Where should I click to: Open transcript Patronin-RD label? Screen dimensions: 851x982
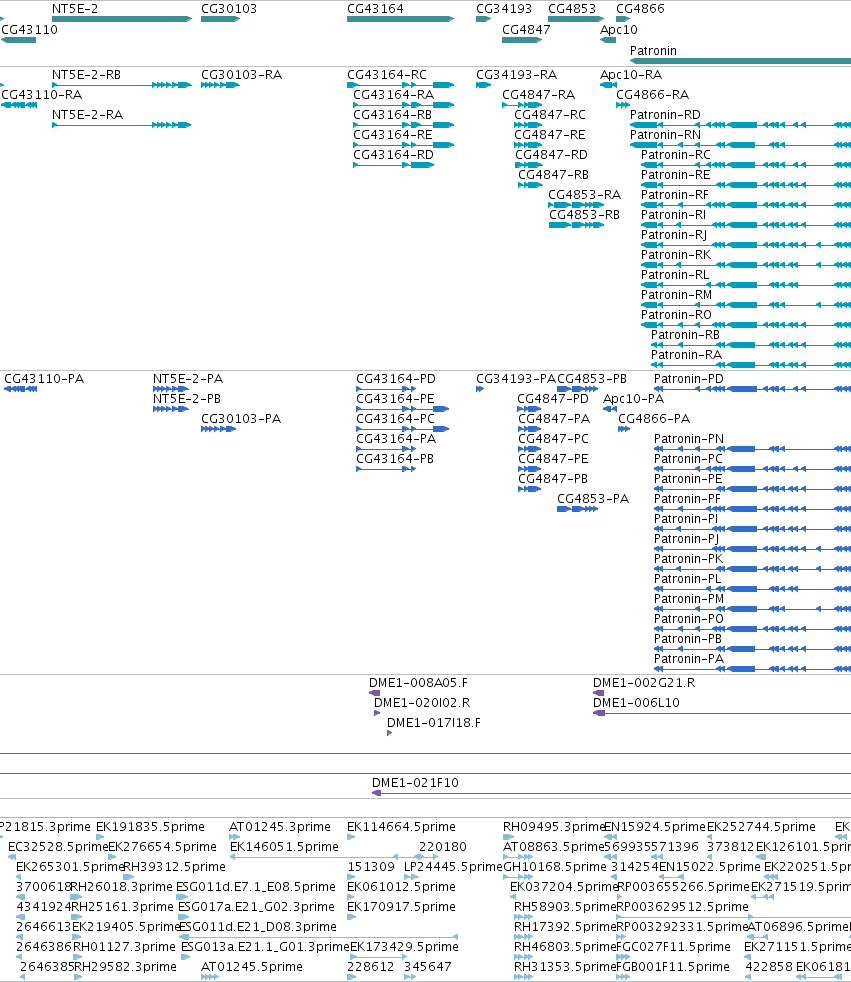(665, 115)
